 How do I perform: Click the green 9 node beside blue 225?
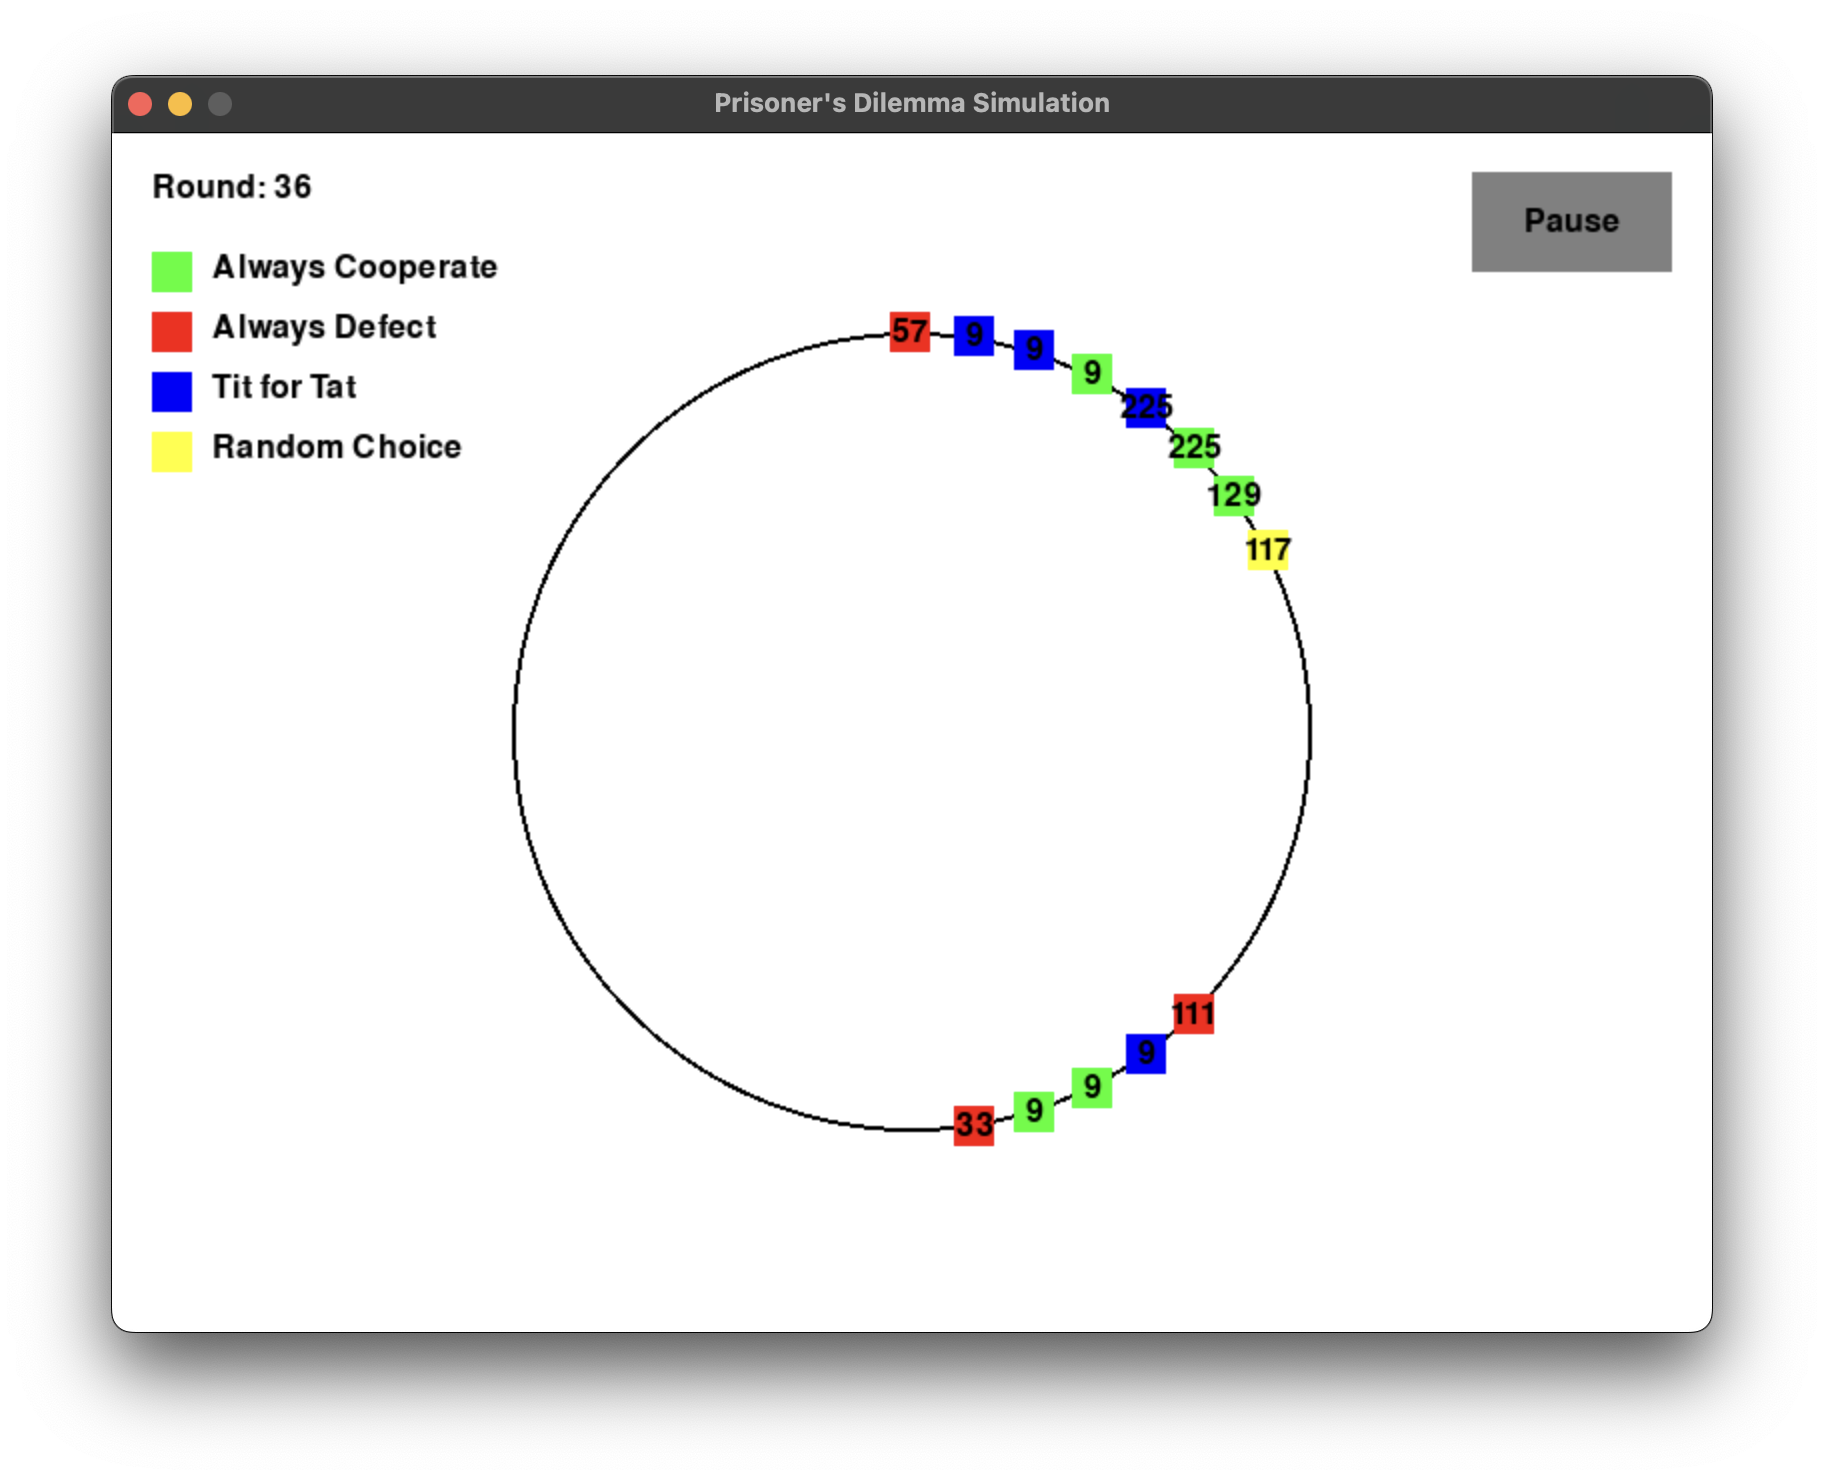coord(1092,373)
